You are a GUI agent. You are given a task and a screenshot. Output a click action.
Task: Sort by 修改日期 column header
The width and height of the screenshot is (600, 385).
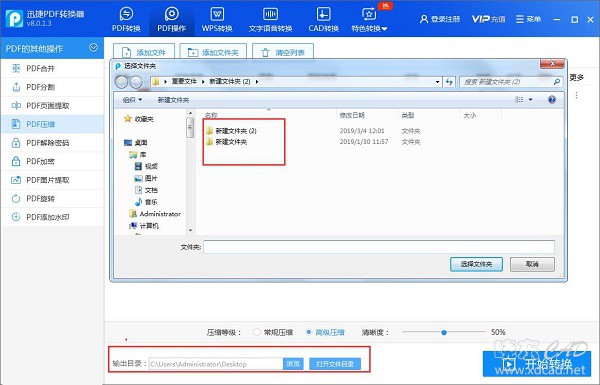pos(352,115)
